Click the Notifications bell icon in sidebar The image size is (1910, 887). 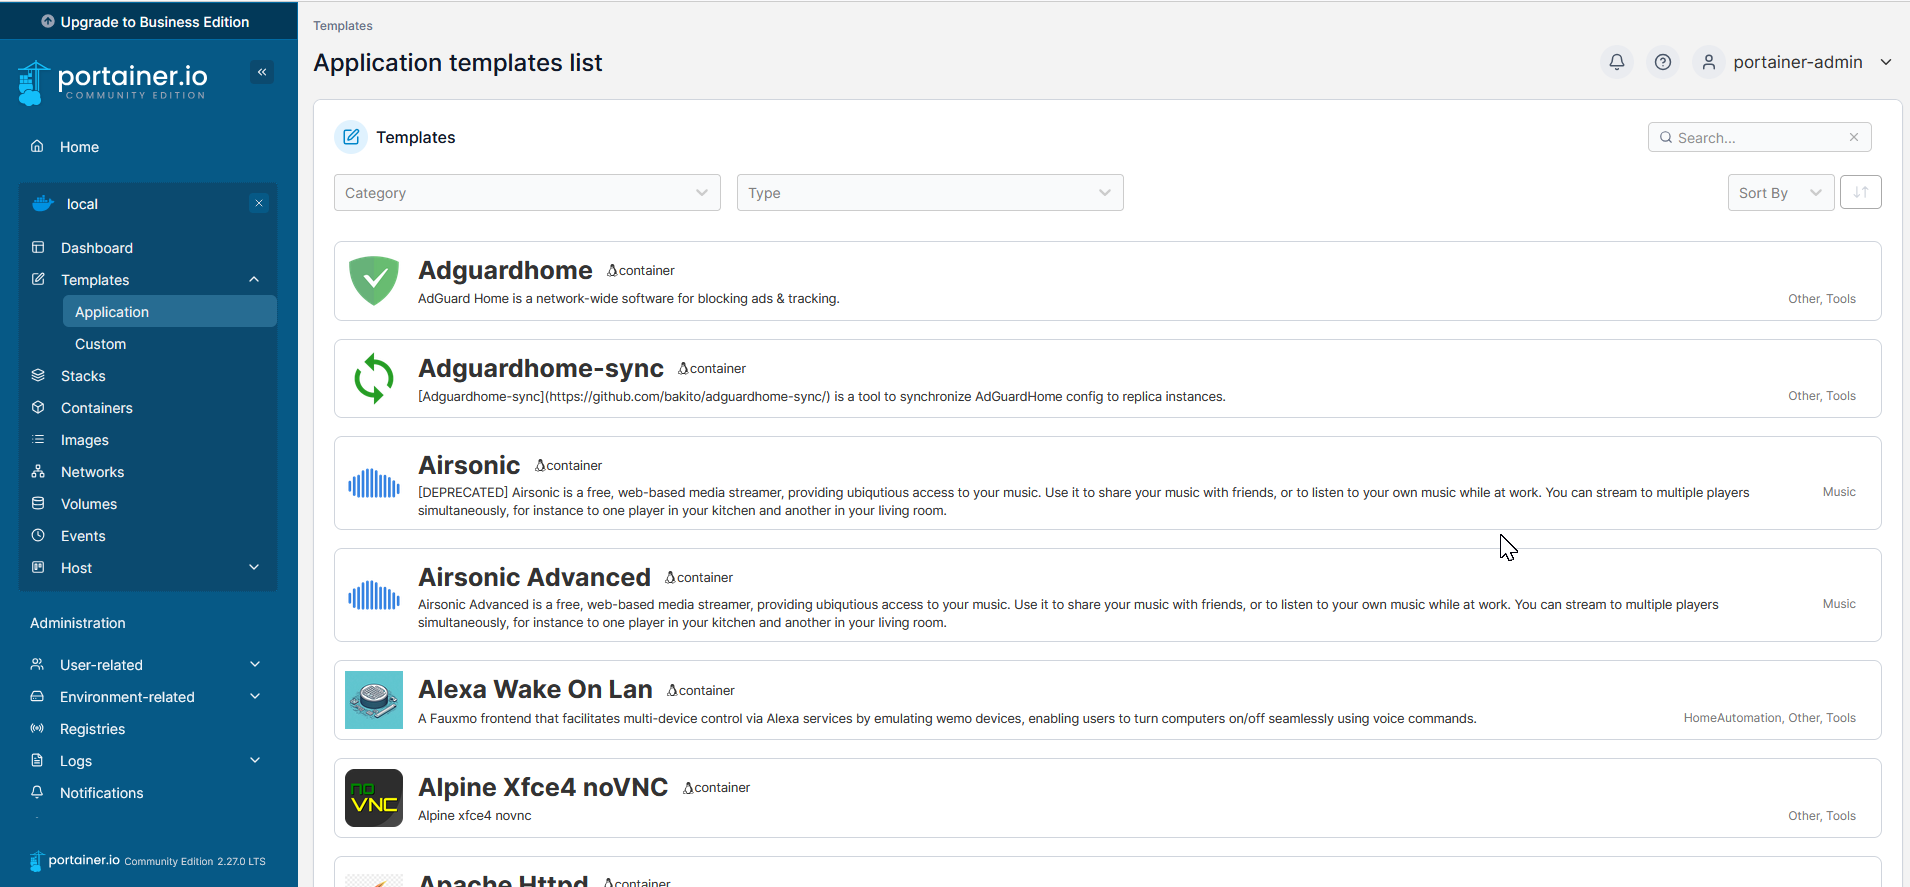[37, 792]
